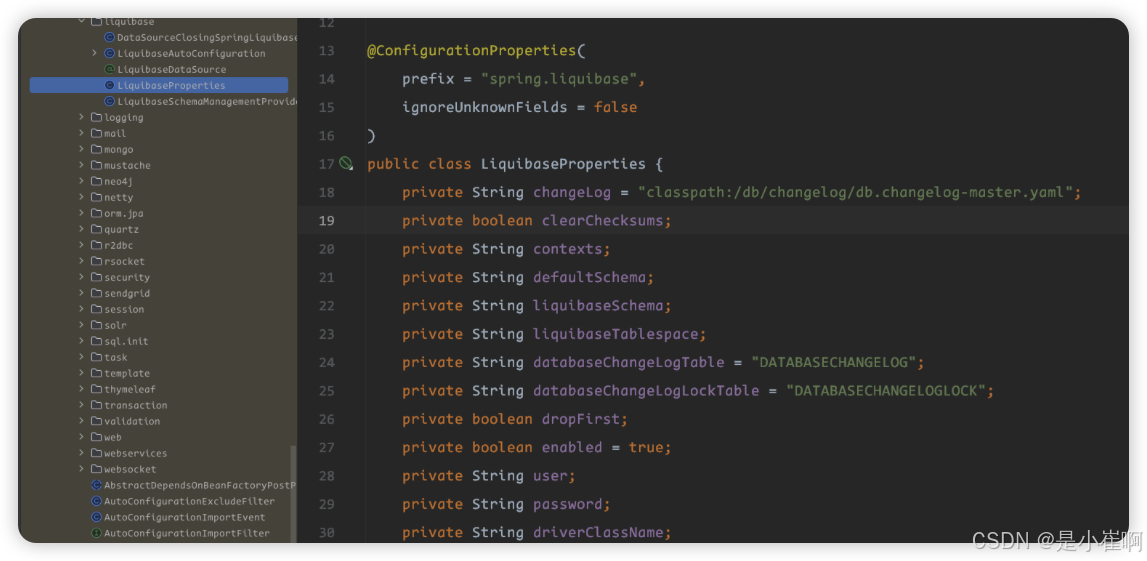The width and height of the screenshot is (1147, 561).
Task: Click the driverClassName field
Action: tap(598, 532)
